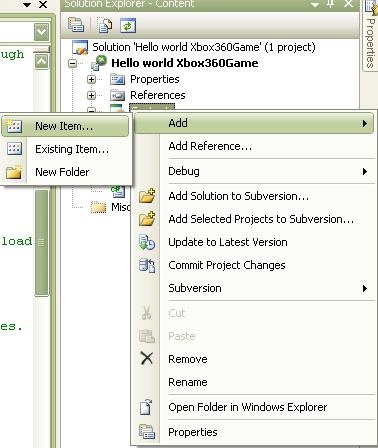Select Add Selected Projects to Subversion...
This screenshot has height=448, width=378.
point(254,219)
